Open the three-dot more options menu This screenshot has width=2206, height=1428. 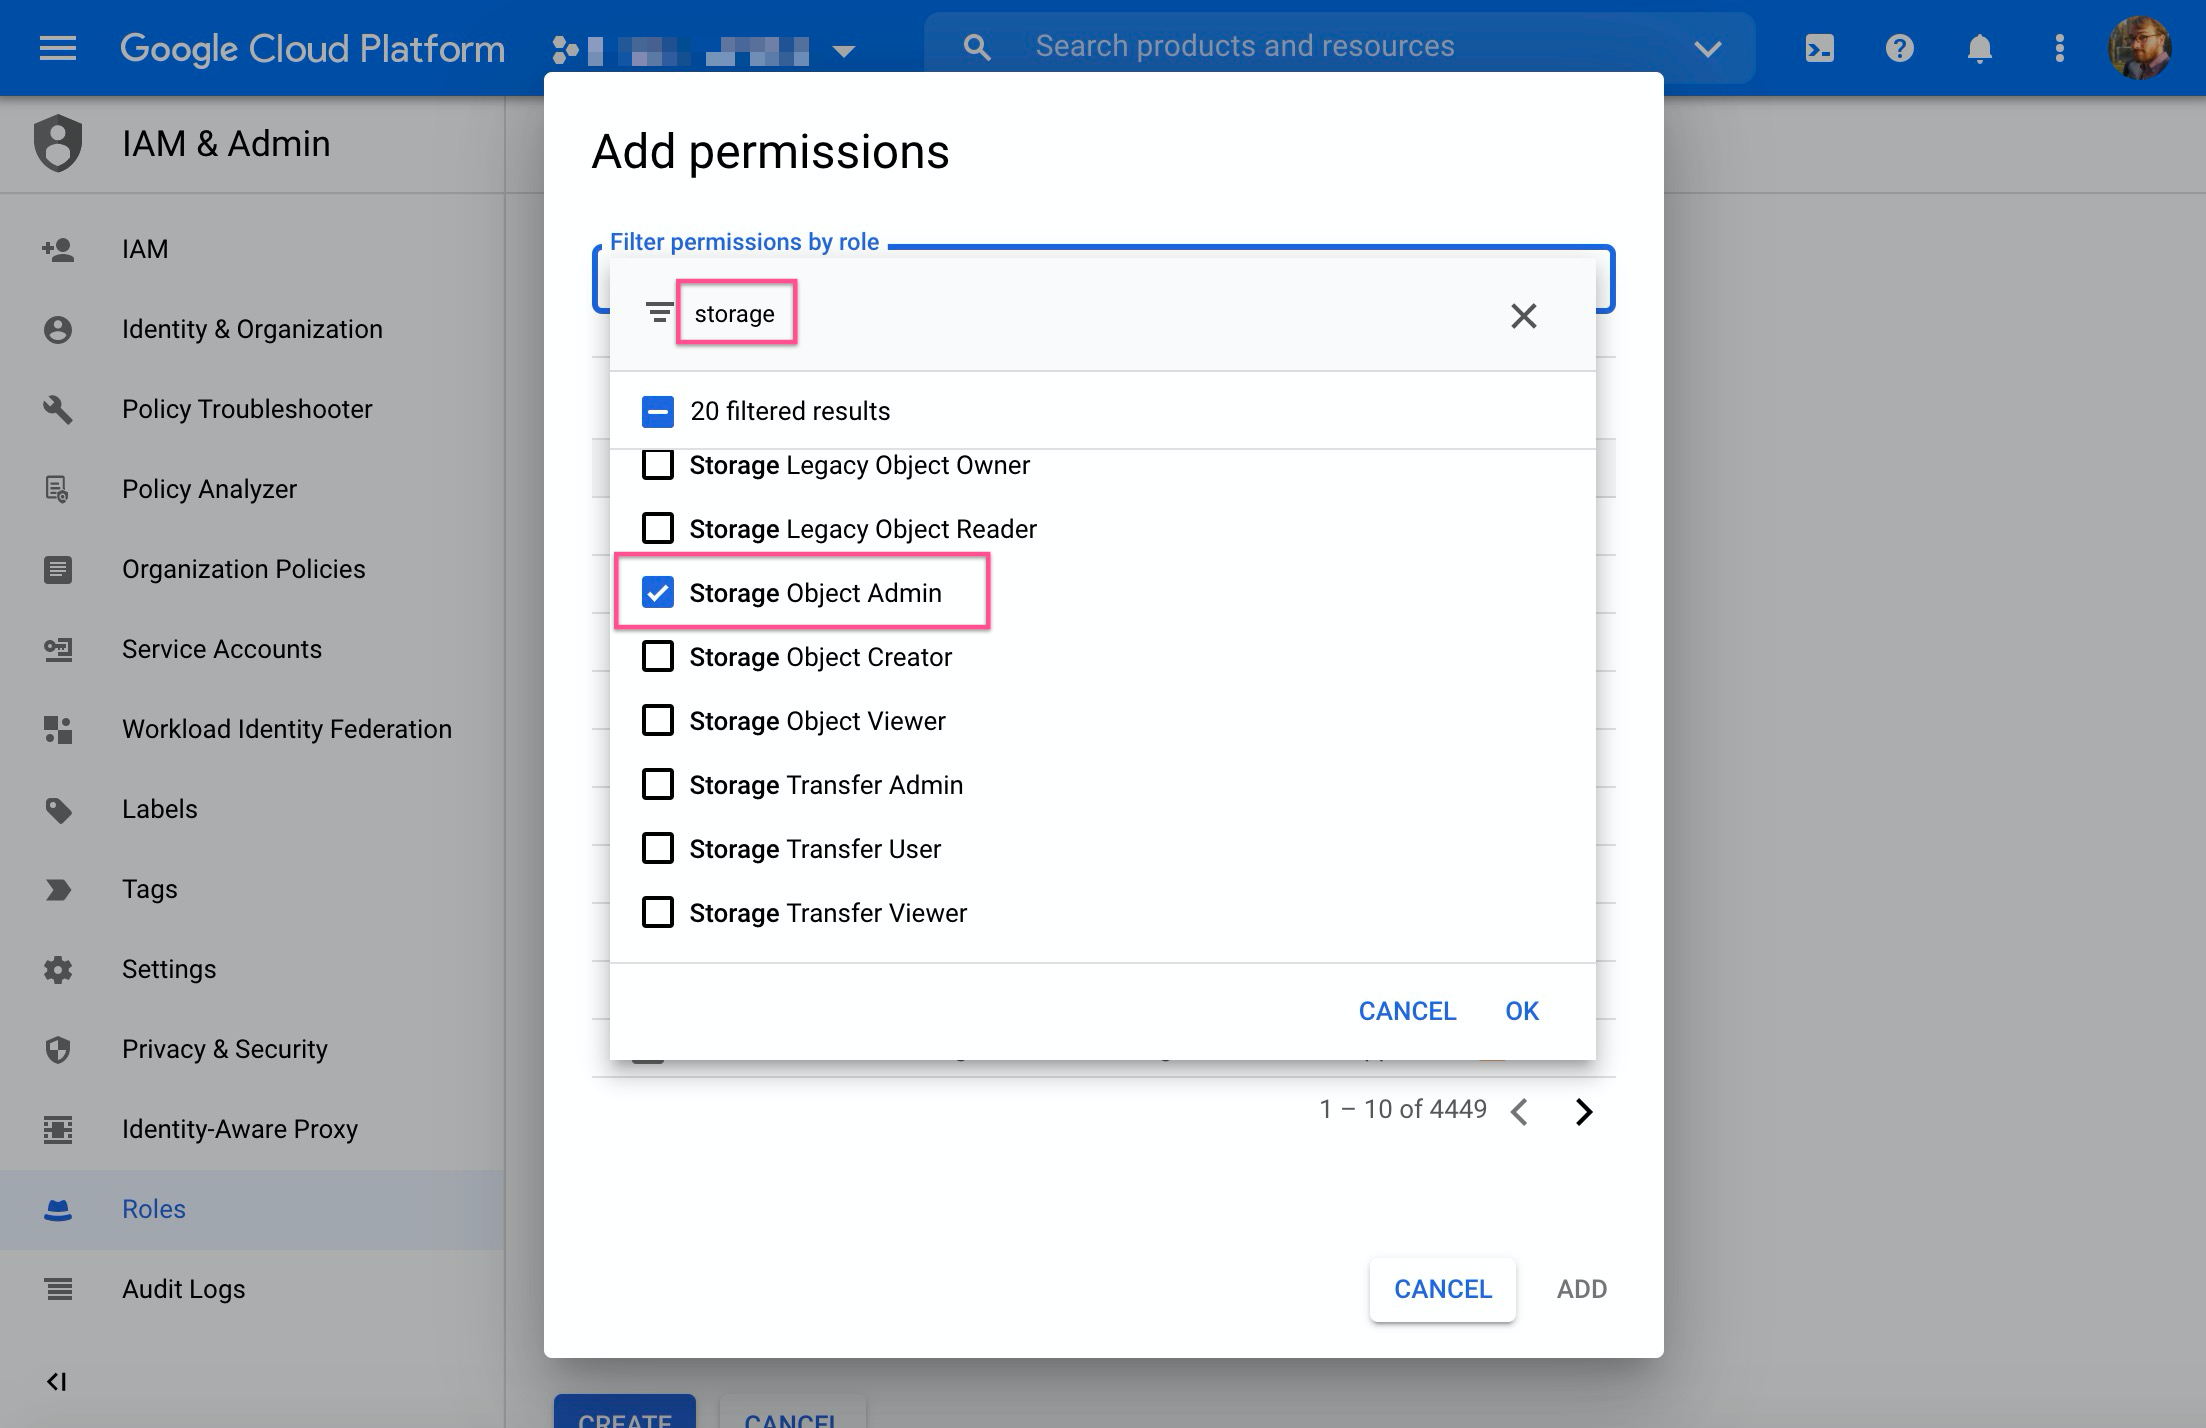2059,48
